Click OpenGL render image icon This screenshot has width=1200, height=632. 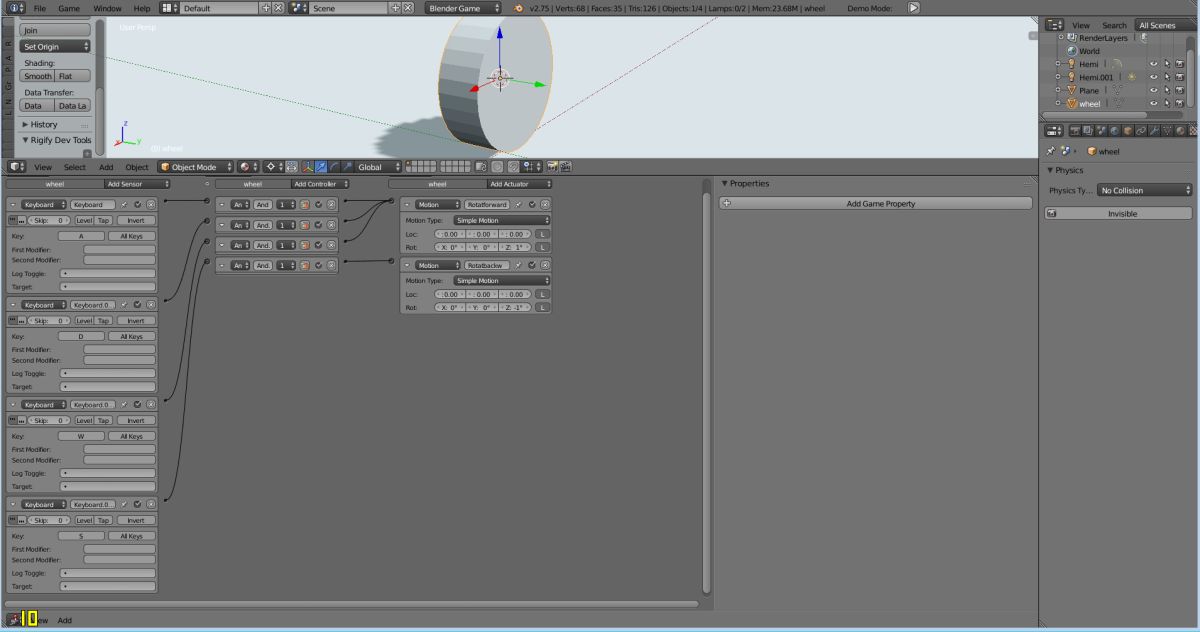pyautogui.click(x=552, y=167)
